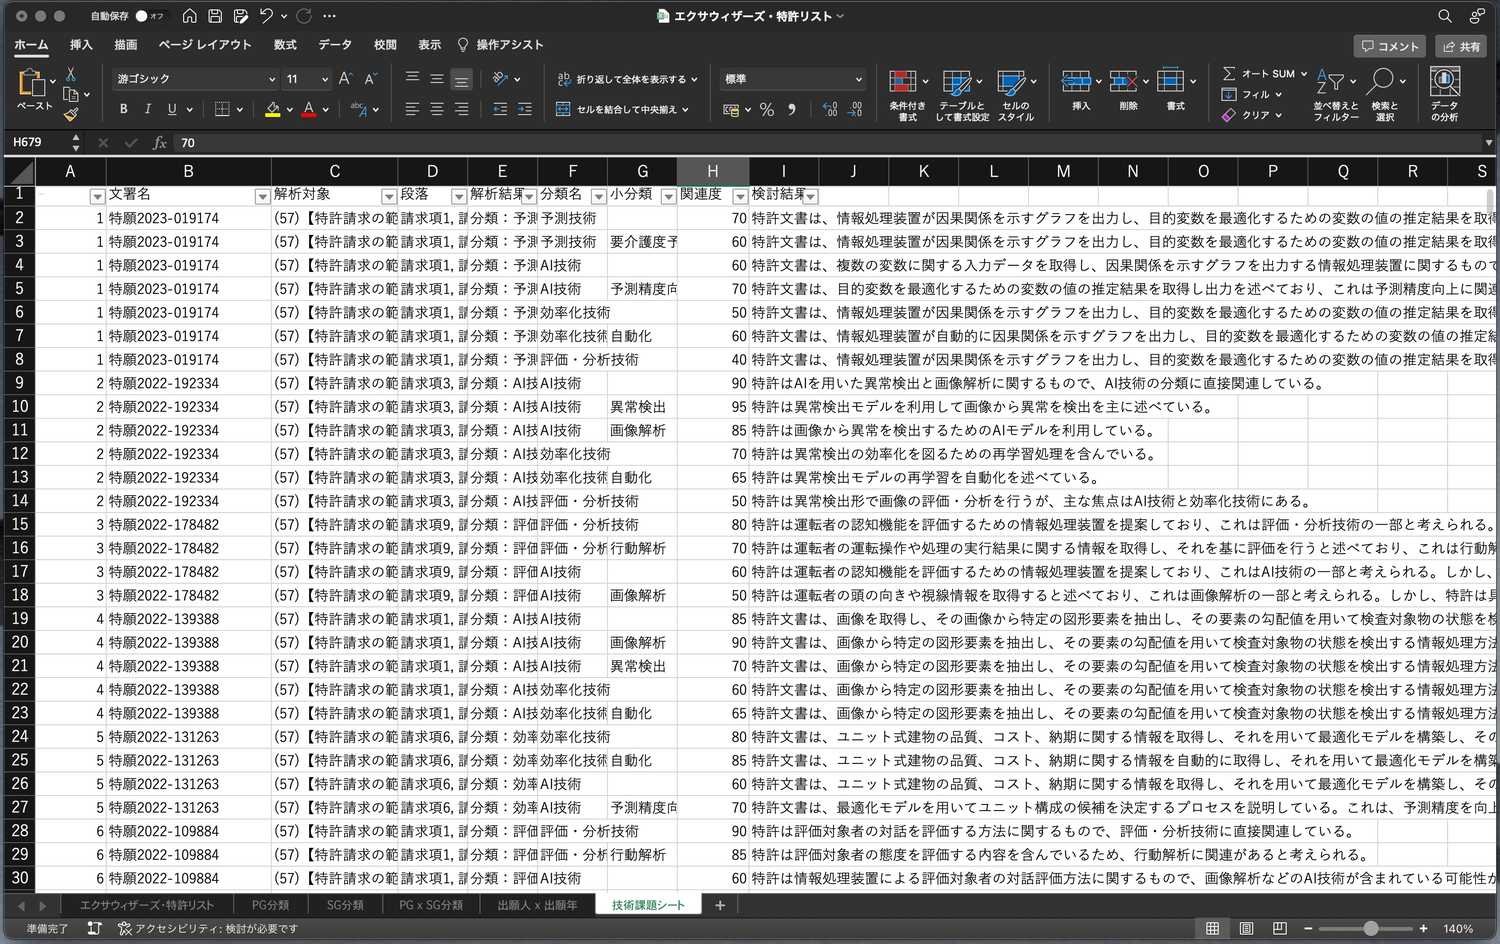Open the 挿入 ribbon tab
1500x944 pixels.
[x=81, y=45]
